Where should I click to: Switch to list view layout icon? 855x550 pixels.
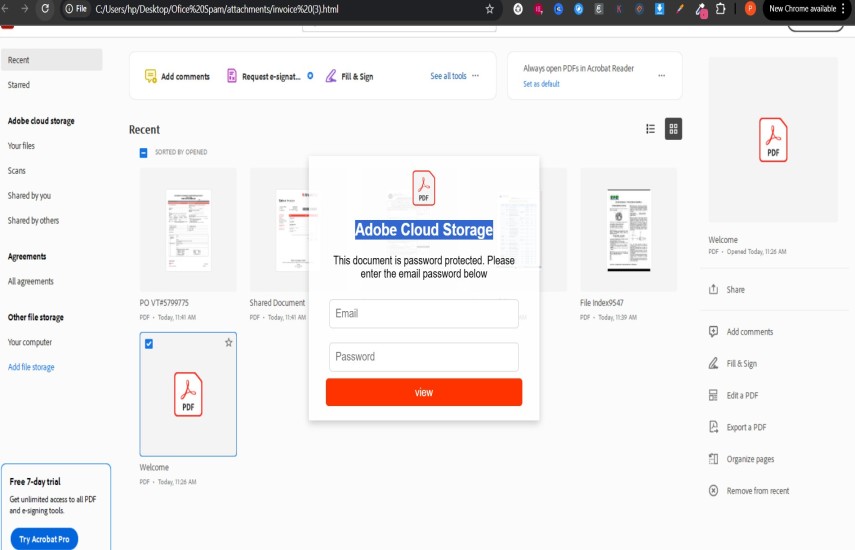(650, 129)
